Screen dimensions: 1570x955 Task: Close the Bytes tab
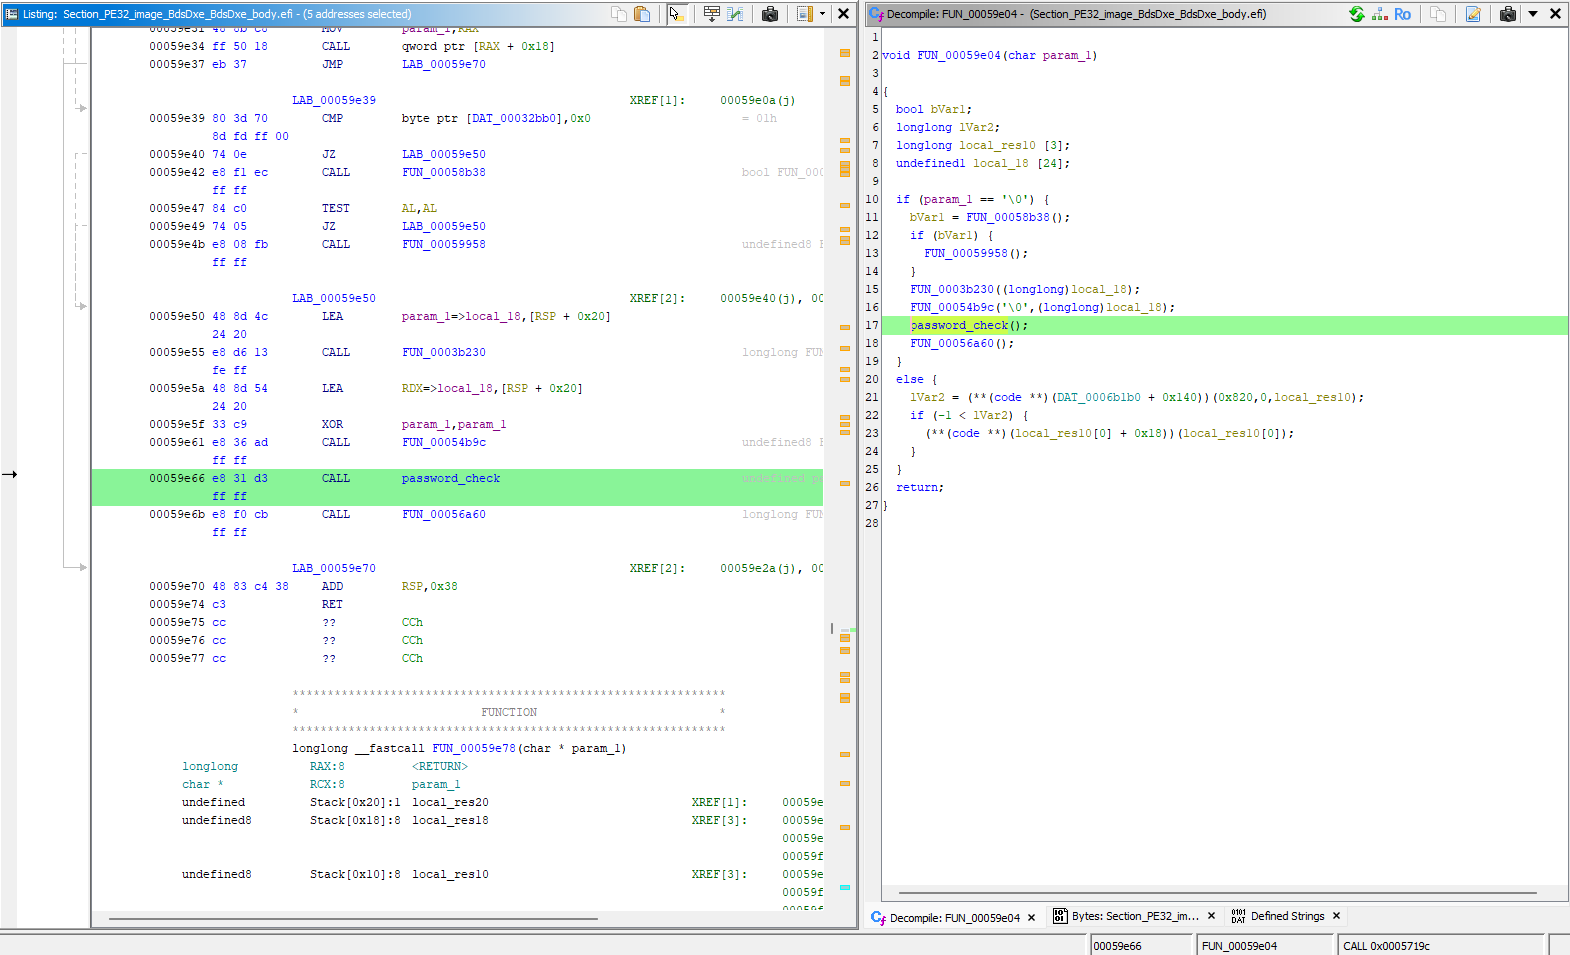[1211, 916]
